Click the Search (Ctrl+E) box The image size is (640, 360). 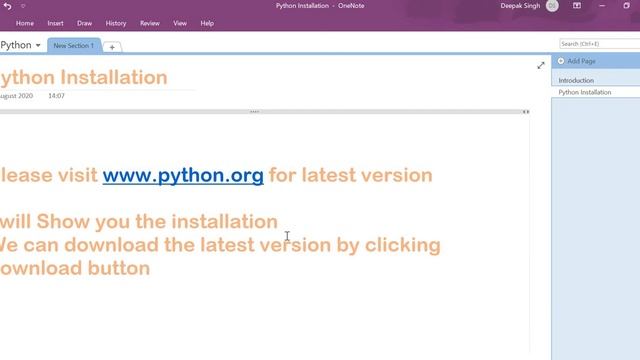(600, 44)
